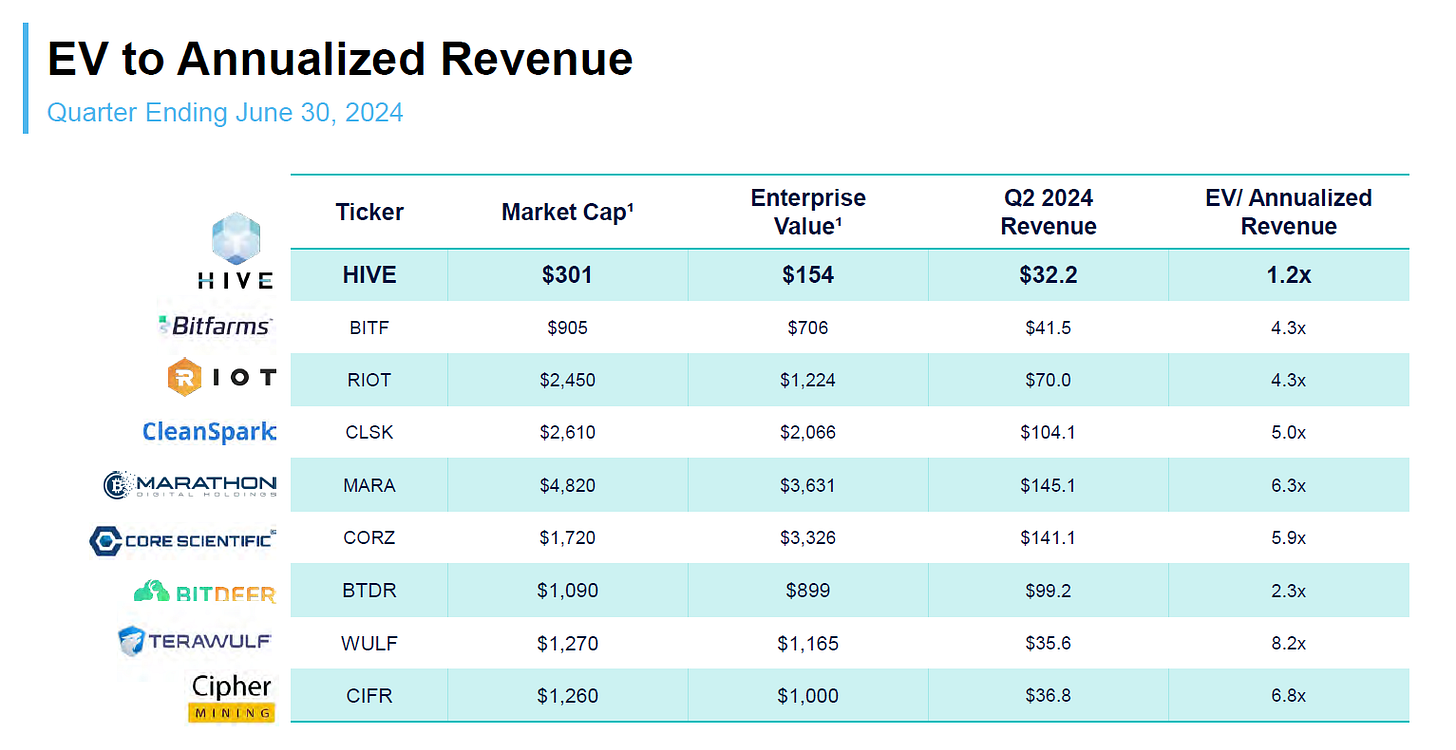Click CLSK market cap $2,610
Image resolution: width=1456 pixels, height=750 pixels.
[x=567, y=433]
